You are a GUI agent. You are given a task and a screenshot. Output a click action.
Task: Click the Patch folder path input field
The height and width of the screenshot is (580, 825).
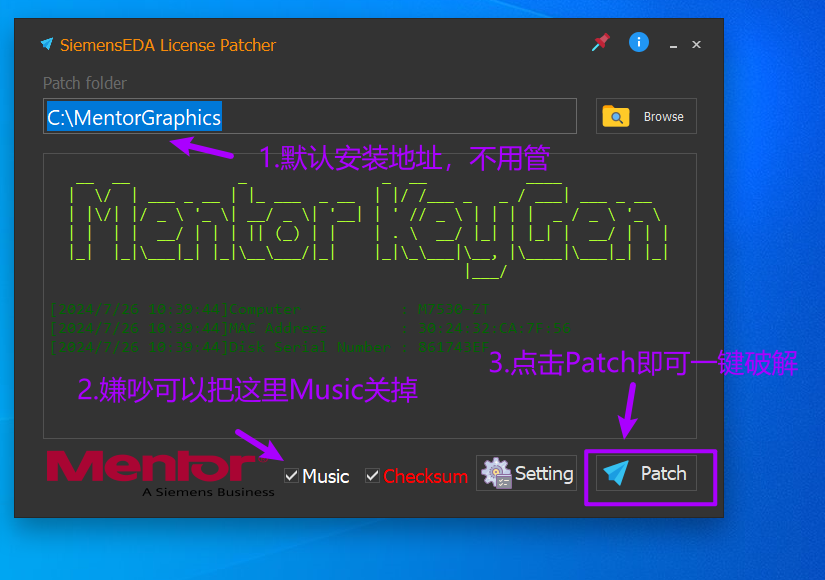tap(310, 116)
